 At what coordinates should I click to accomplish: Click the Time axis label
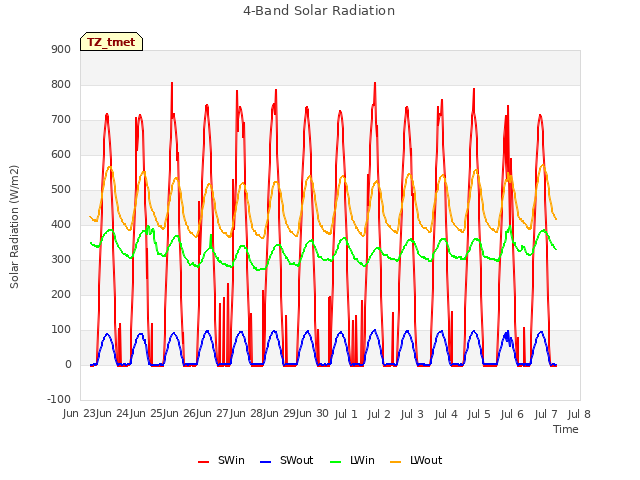[x=566, y=429]
